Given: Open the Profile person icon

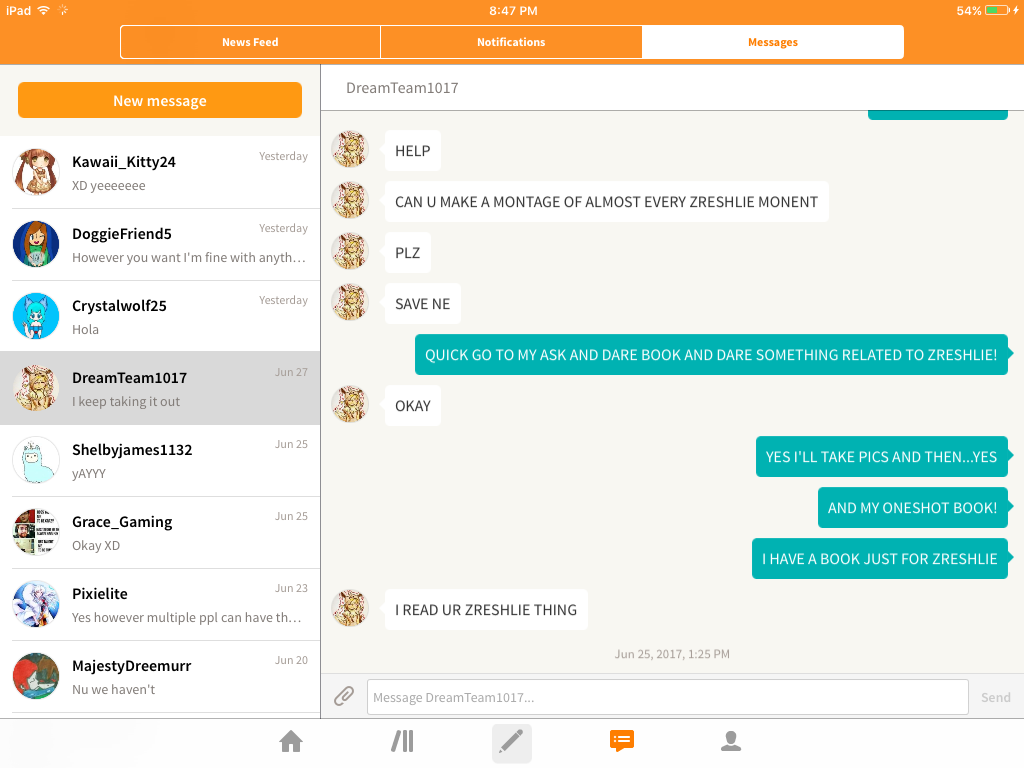Looking at the screenshot, I should [x=731, y=741].
